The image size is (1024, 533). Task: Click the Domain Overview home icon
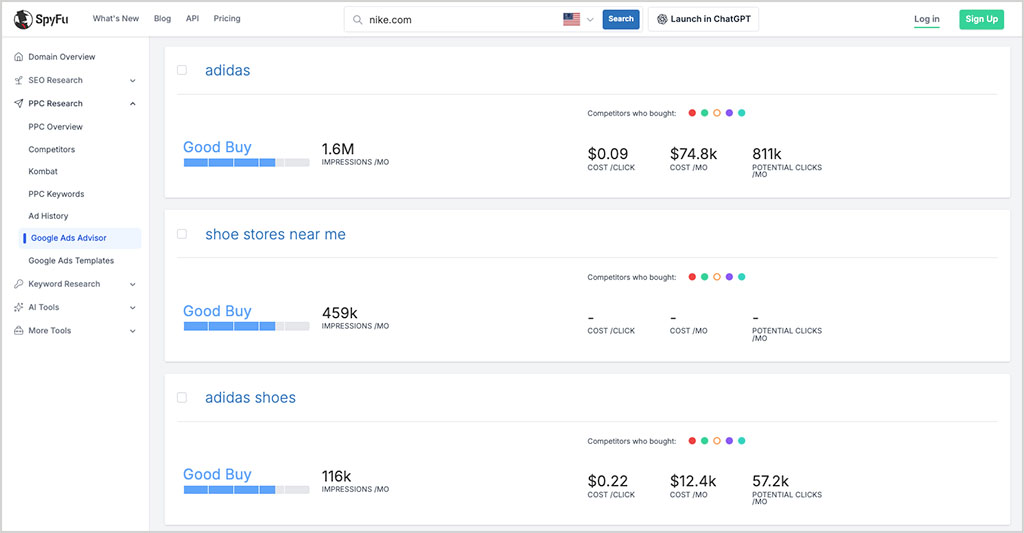(18, 57)
